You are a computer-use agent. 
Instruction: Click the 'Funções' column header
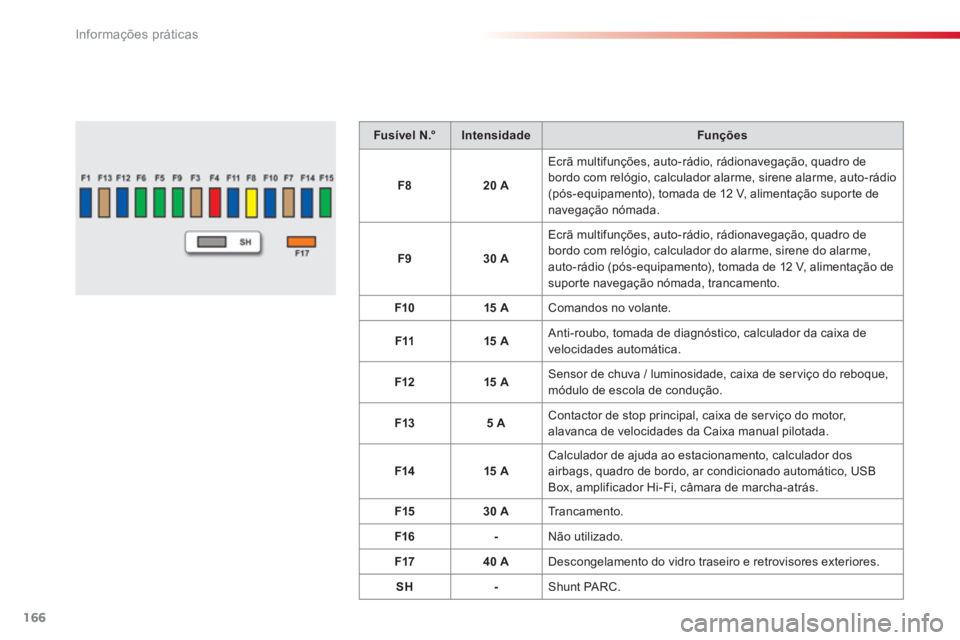pyautogui.click(x=722, y=135)
